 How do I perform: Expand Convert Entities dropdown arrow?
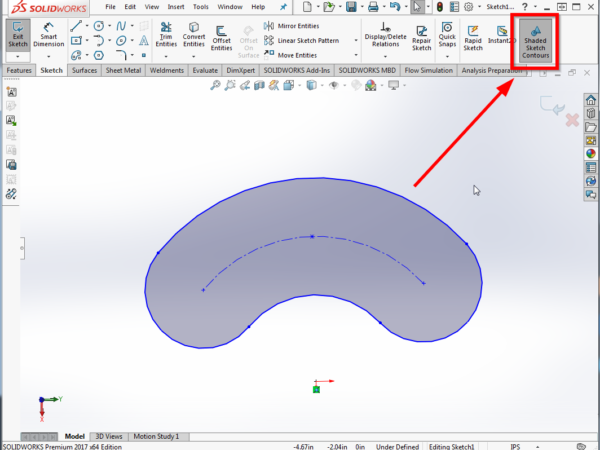tap(194, 57)
